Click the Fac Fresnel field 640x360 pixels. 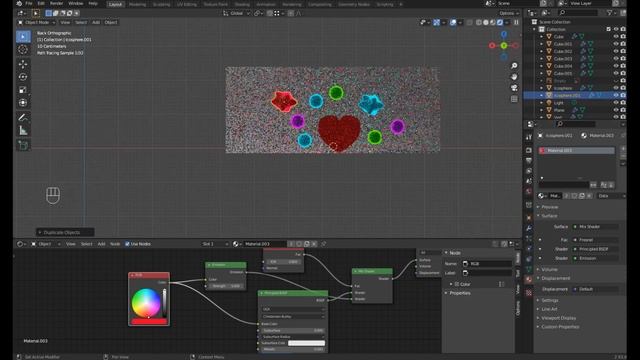(x=595, y=240)
